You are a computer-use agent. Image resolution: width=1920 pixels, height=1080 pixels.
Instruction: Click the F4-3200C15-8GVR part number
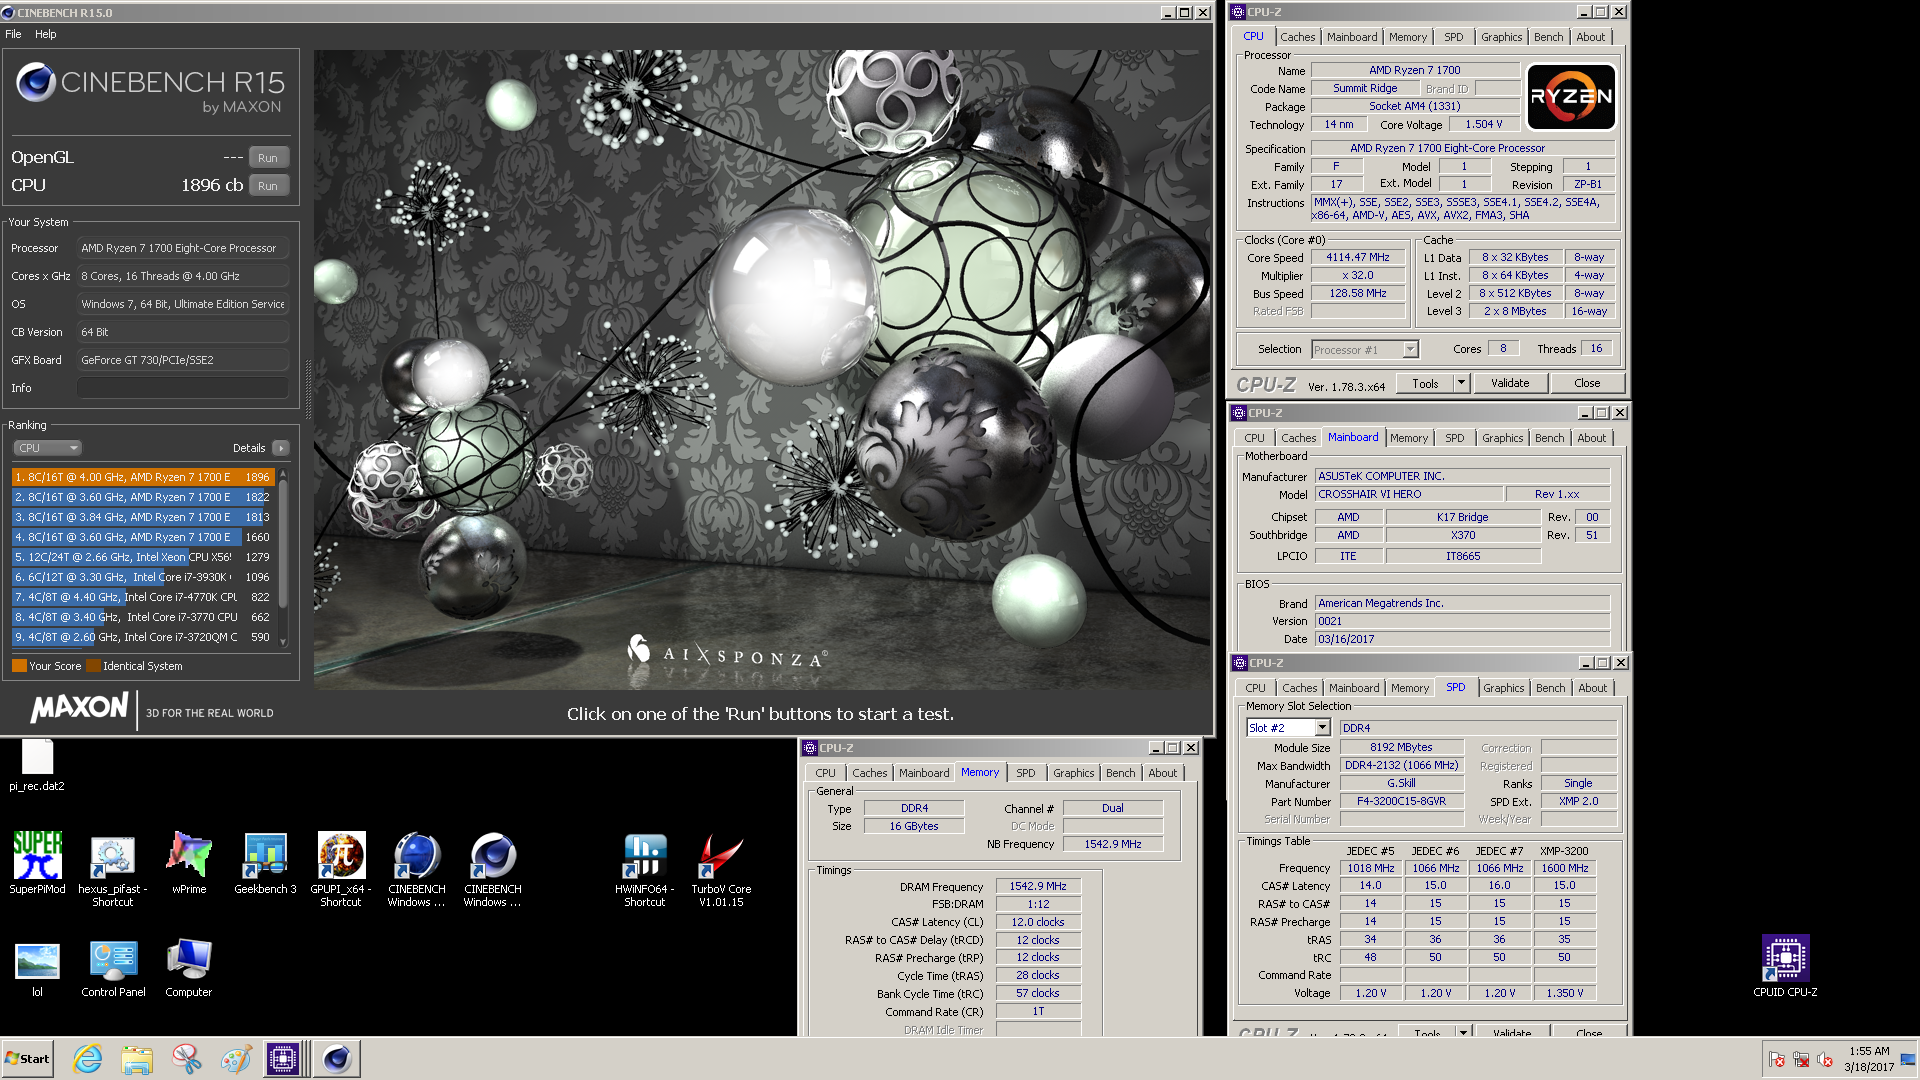[1401, 802]
